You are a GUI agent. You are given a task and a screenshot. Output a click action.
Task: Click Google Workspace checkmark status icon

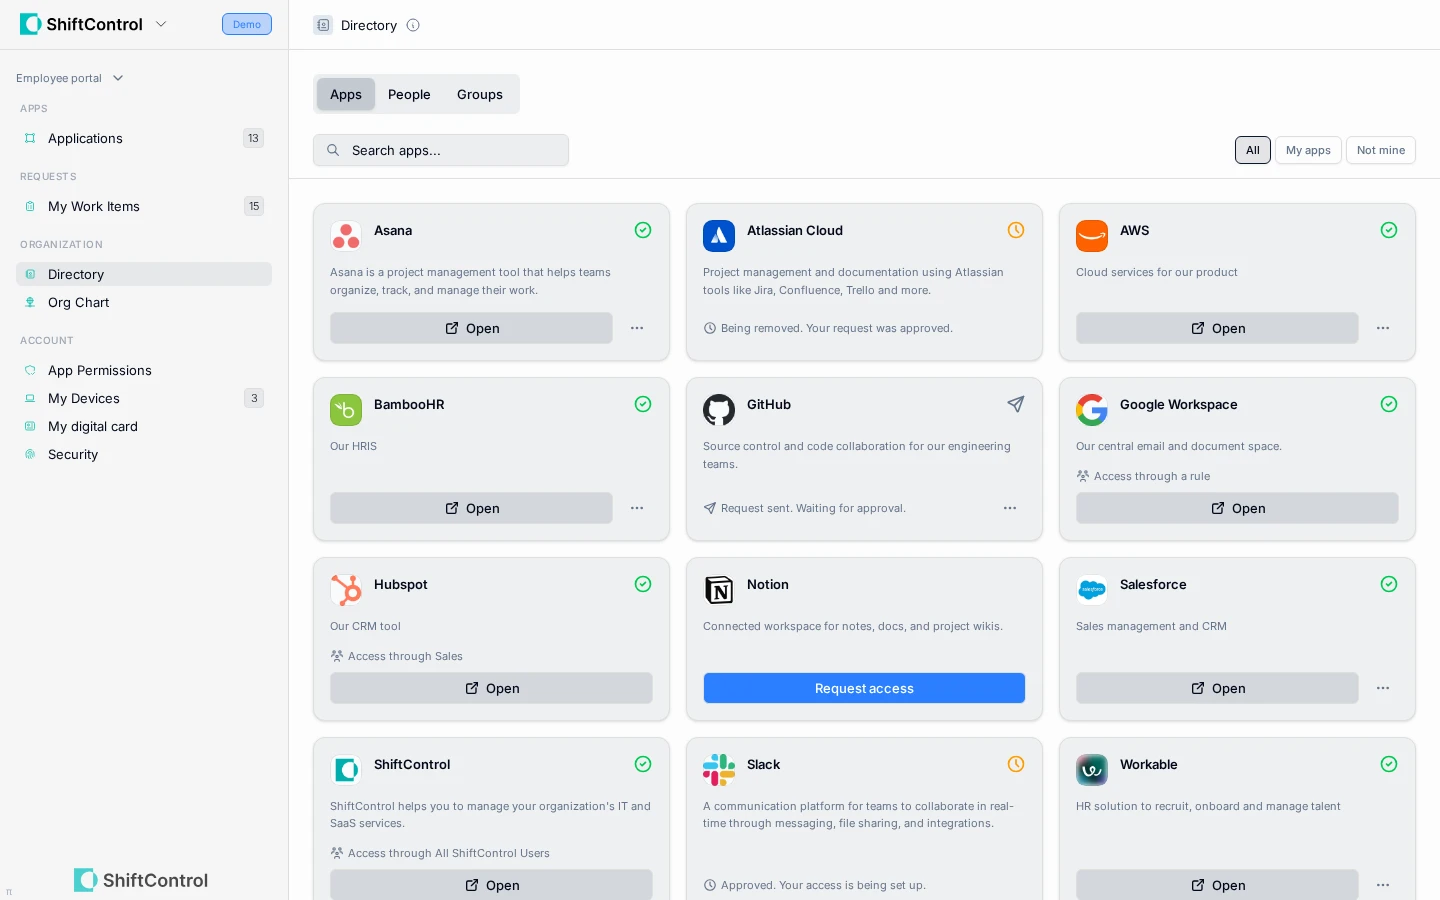tap(1389, 404)
